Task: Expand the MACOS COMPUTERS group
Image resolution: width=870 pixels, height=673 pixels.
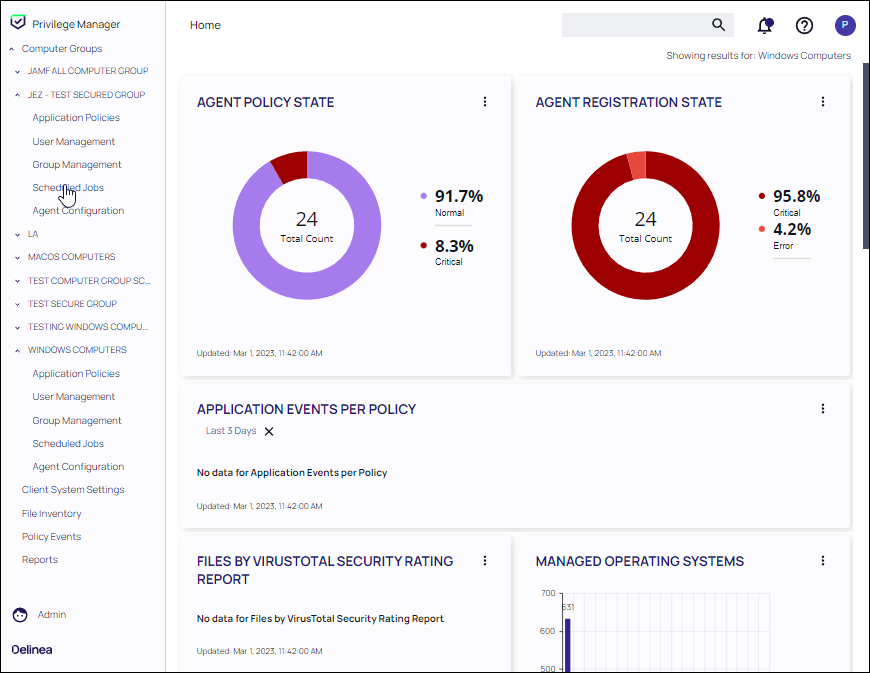Action: [18, 258]
